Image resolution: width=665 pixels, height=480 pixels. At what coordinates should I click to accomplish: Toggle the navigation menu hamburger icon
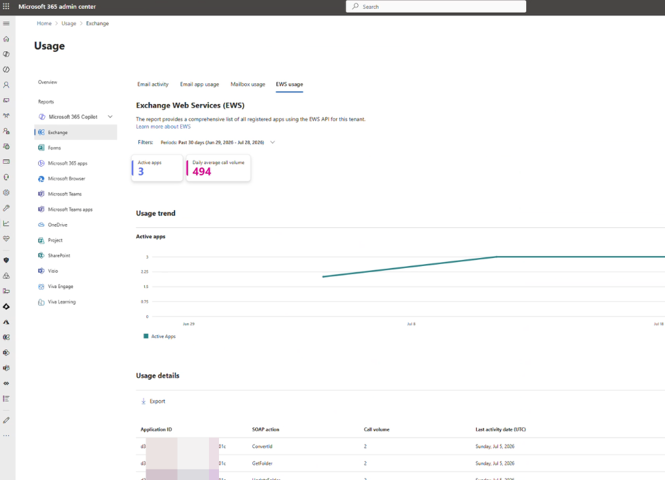pos(6,23)
